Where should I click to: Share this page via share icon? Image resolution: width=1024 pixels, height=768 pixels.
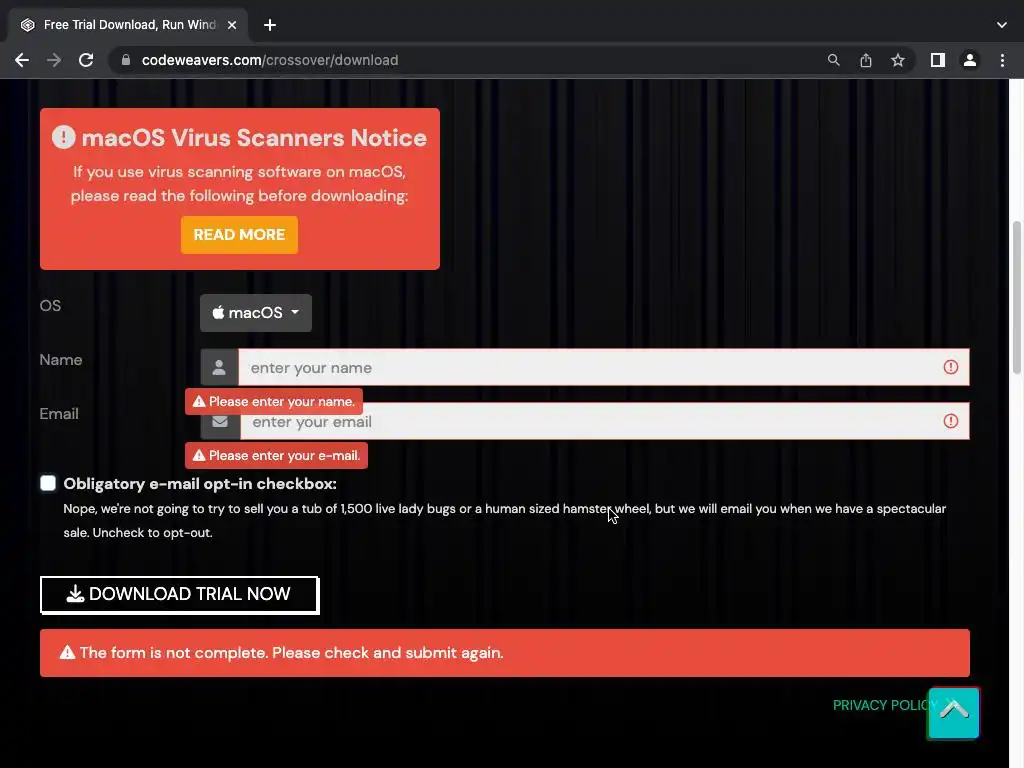click(866, 60)
